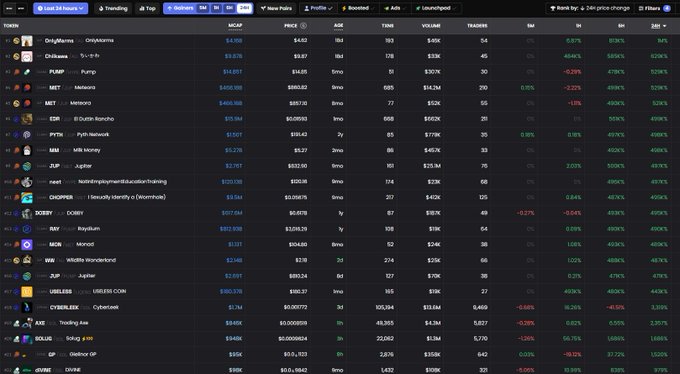The height and width of the screenshot is (374, 680).
Task: Click the OnlyMarms token logo thumbnail
Action: point(27,41)
